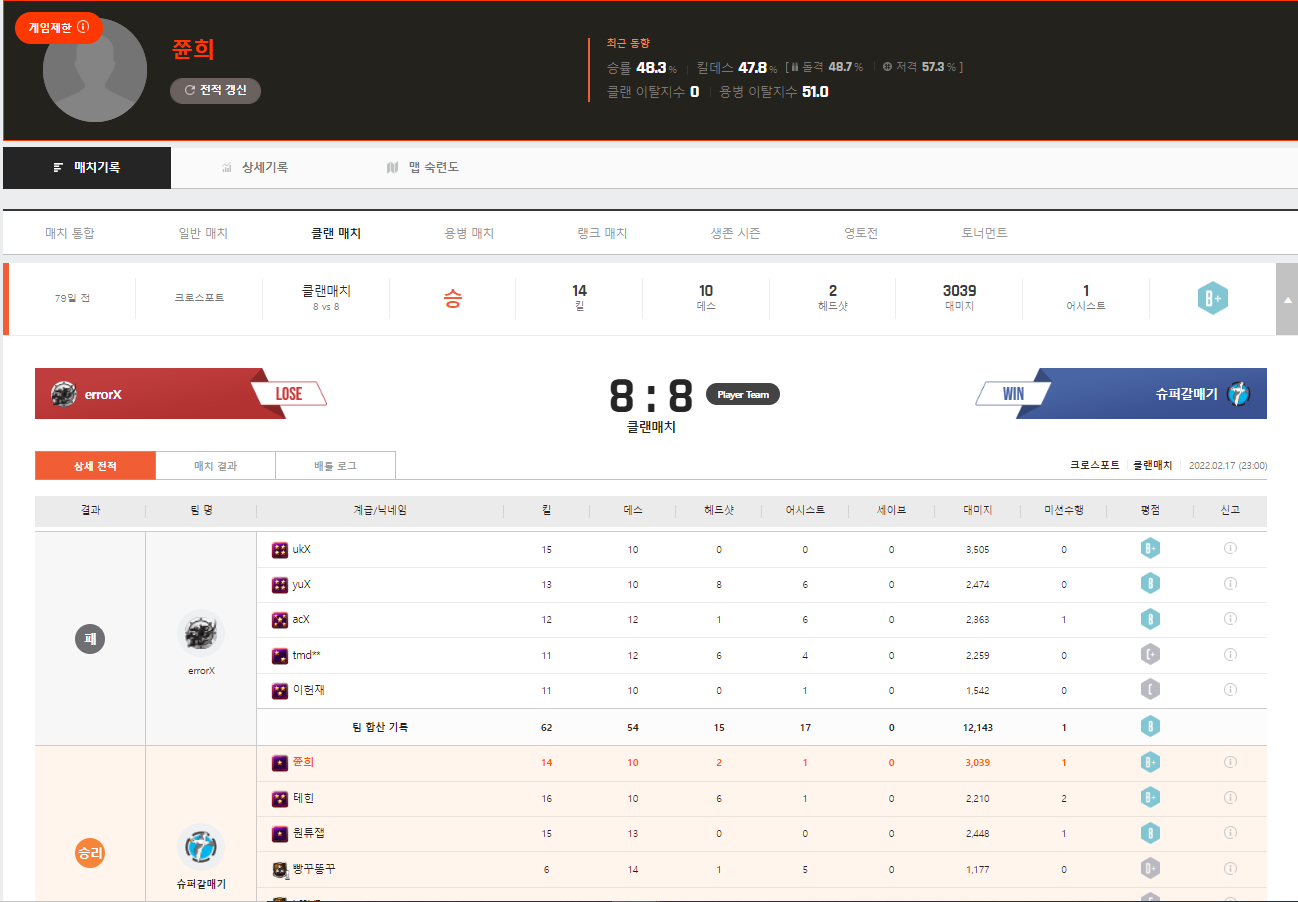This screenshot has height=902, width=1298.
Task: Click the errorX clan emblem in LOSE banner
Action: click(64, 394)
